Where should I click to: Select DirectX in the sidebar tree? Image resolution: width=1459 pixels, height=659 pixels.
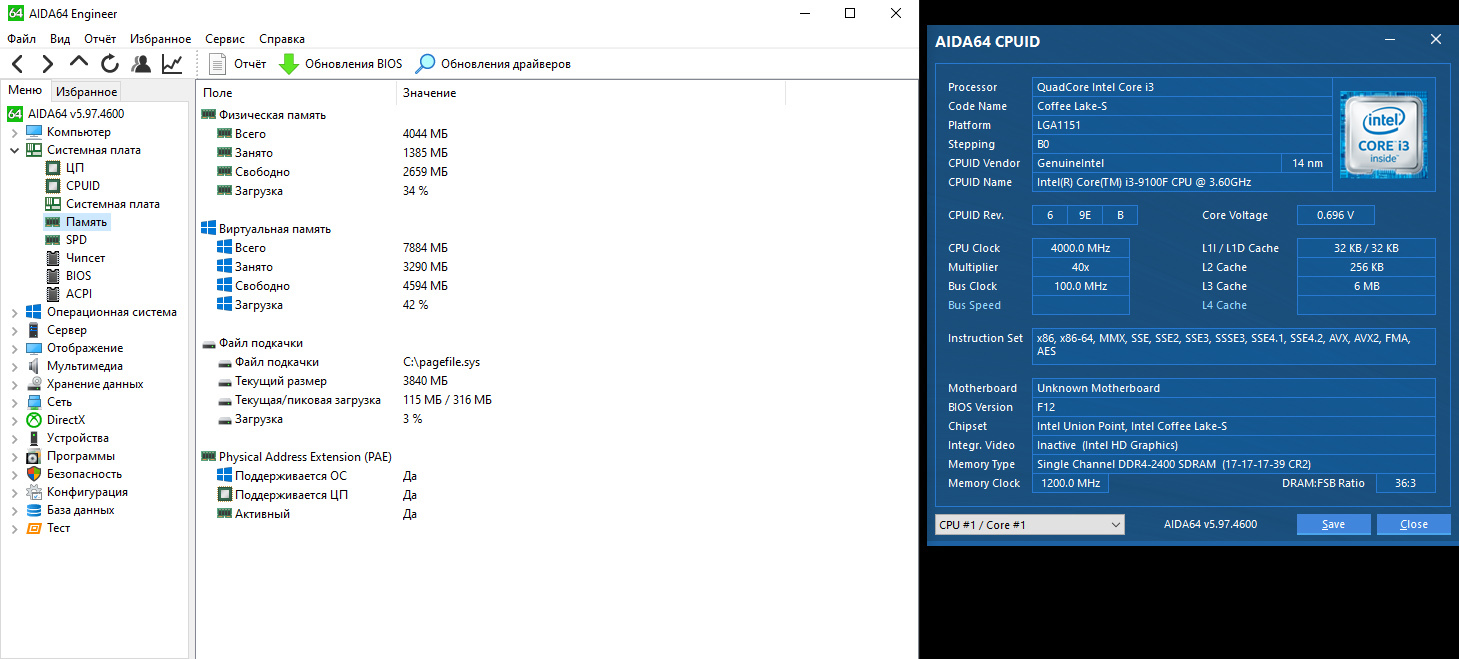pos(66,420)
